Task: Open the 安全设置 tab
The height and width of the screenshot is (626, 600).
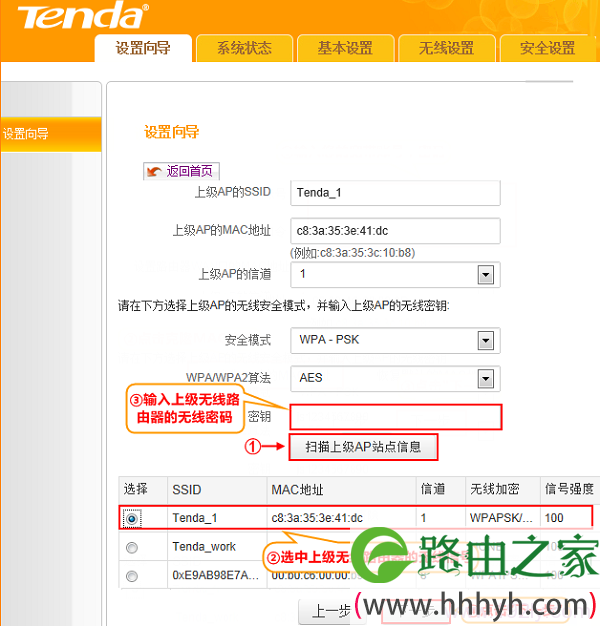Action: click(548, 48)
